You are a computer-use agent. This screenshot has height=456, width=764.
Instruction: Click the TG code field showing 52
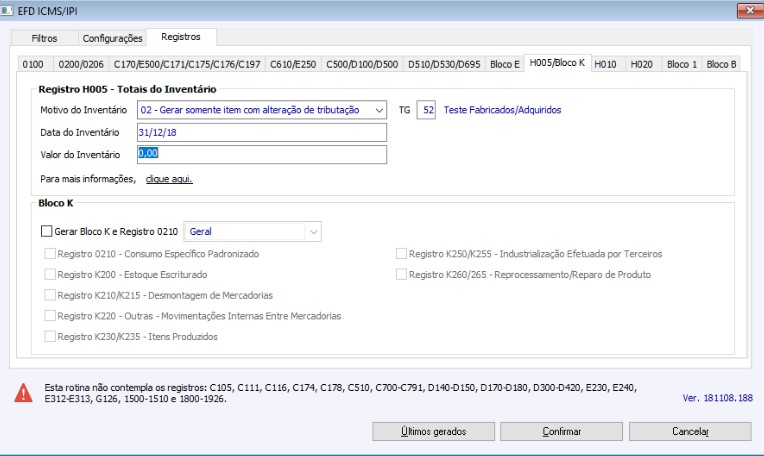point(426,110)
